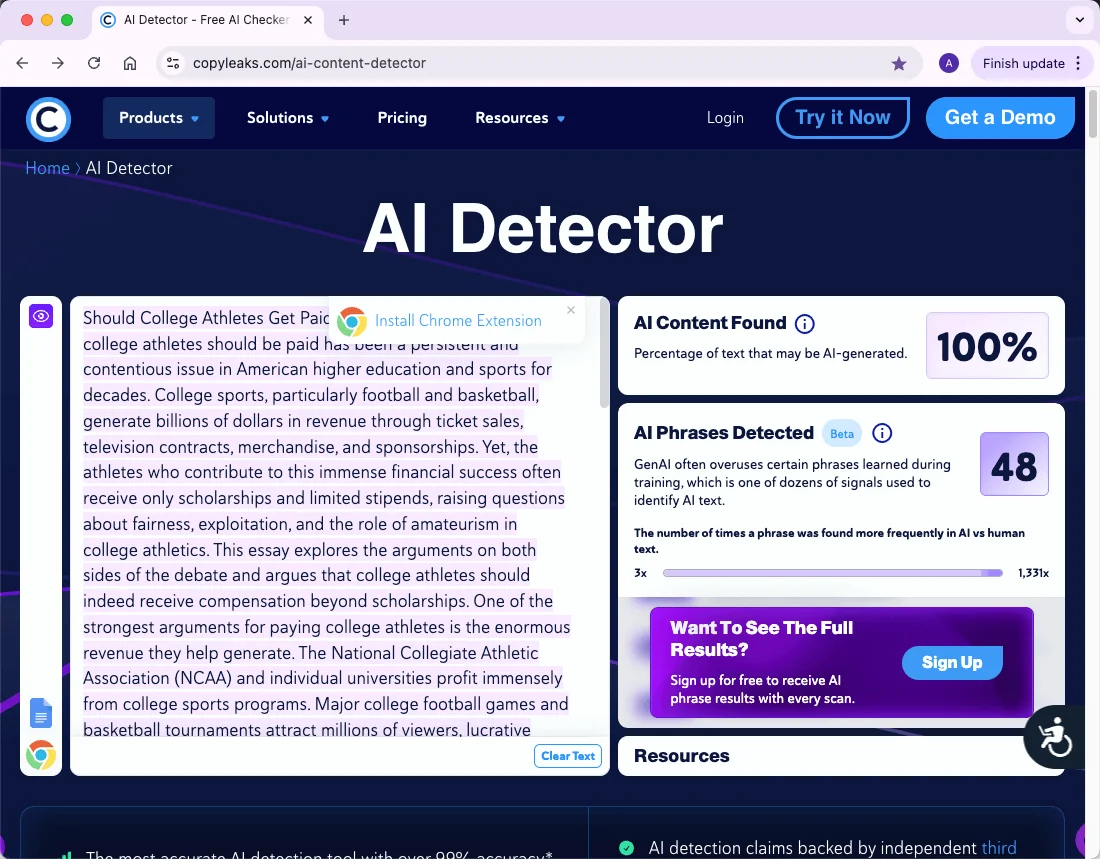The width and height of the screenshot is (1100, 859).
Task: Close the Install Chrome Extension popup
Action: 571,310
